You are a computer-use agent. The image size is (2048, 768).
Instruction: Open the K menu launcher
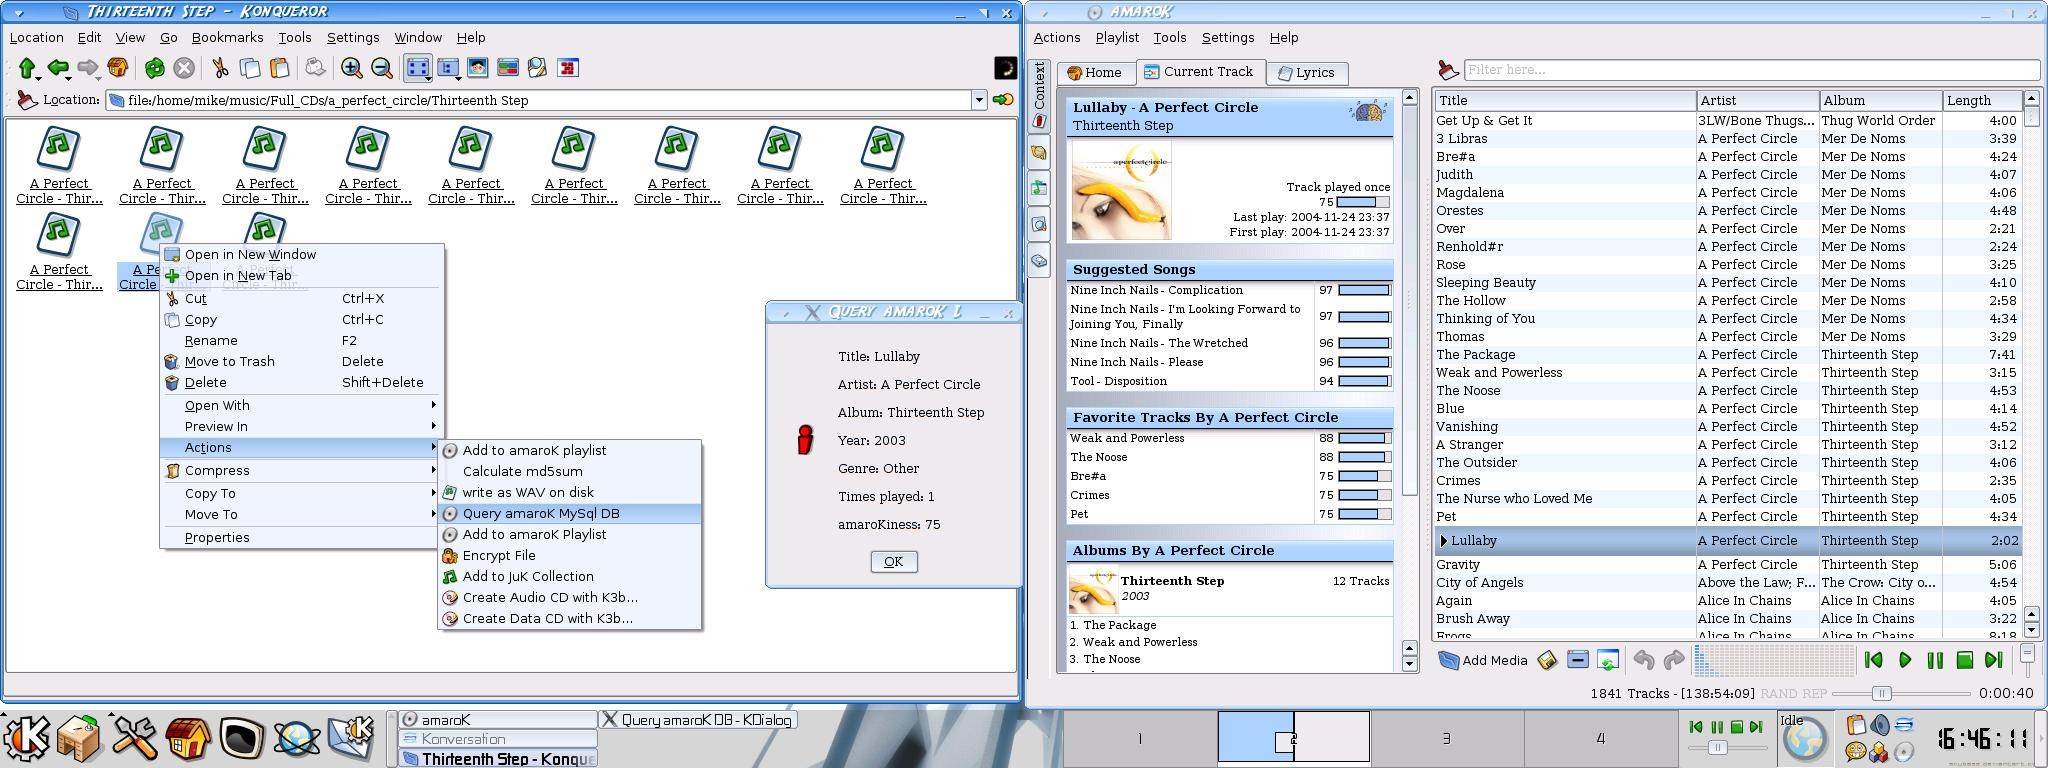27,738
